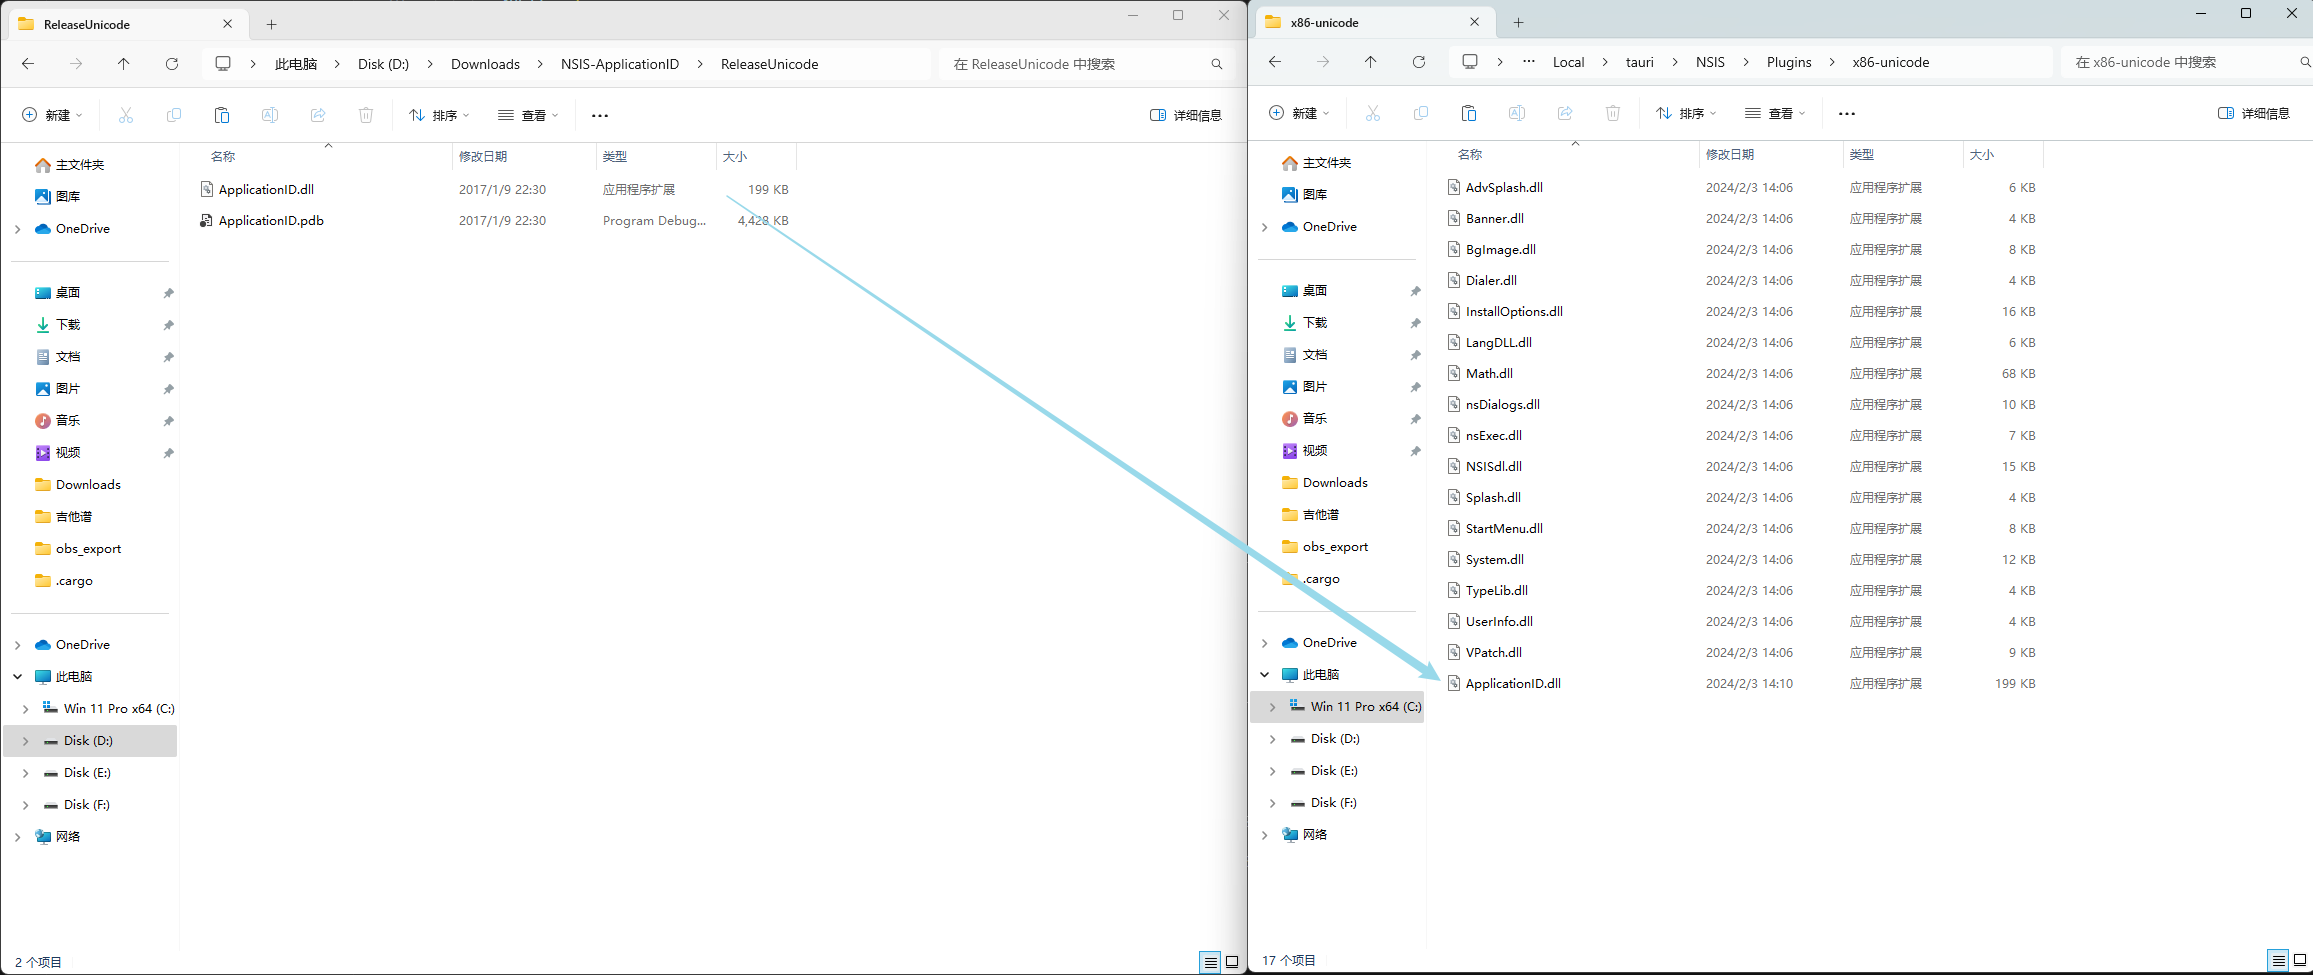The image size is (2313, 975).
Task: Click Paste icon in ReleaseUnicode window toolbar
Action: point(222,116)
